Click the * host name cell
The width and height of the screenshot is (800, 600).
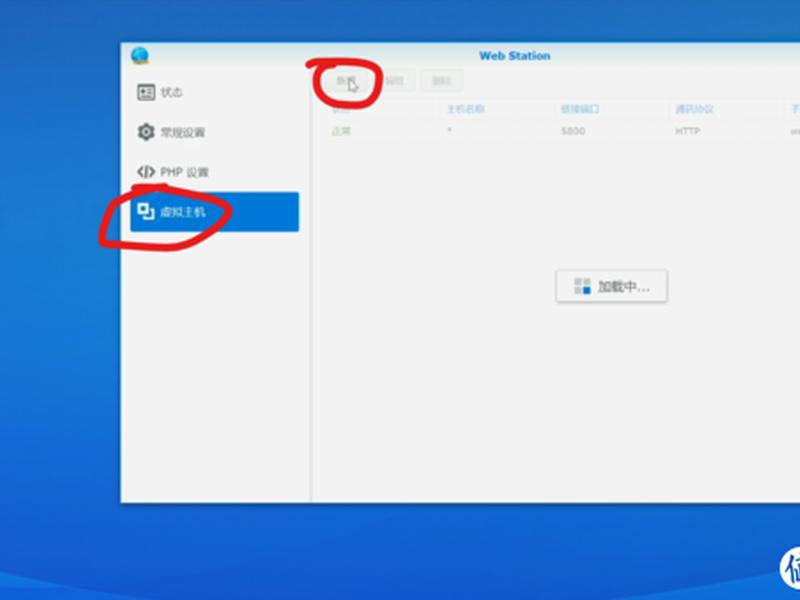(449, 131)
